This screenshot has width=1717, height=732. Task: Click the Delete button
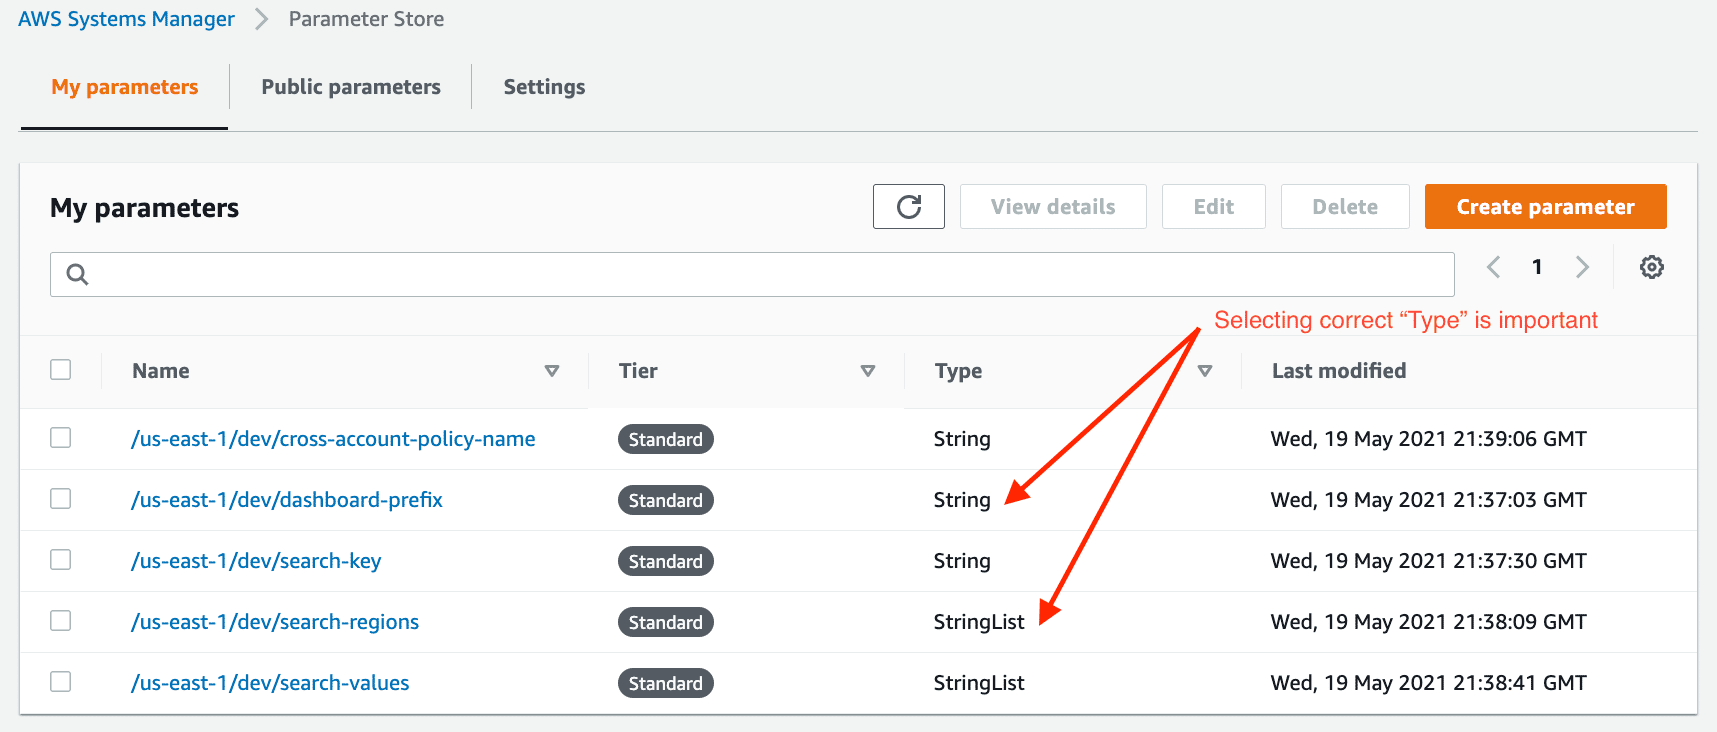pyautogui.click(x=1345, y=206)
